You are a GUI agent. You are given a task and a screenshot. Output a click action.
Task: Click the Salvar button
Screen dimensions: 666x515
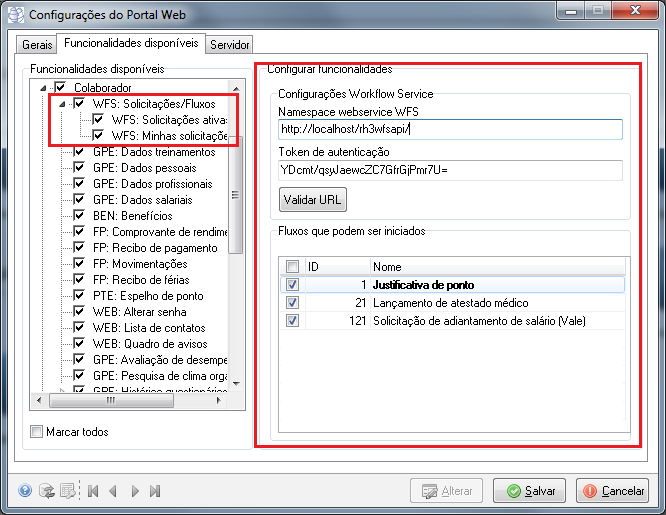532,491
